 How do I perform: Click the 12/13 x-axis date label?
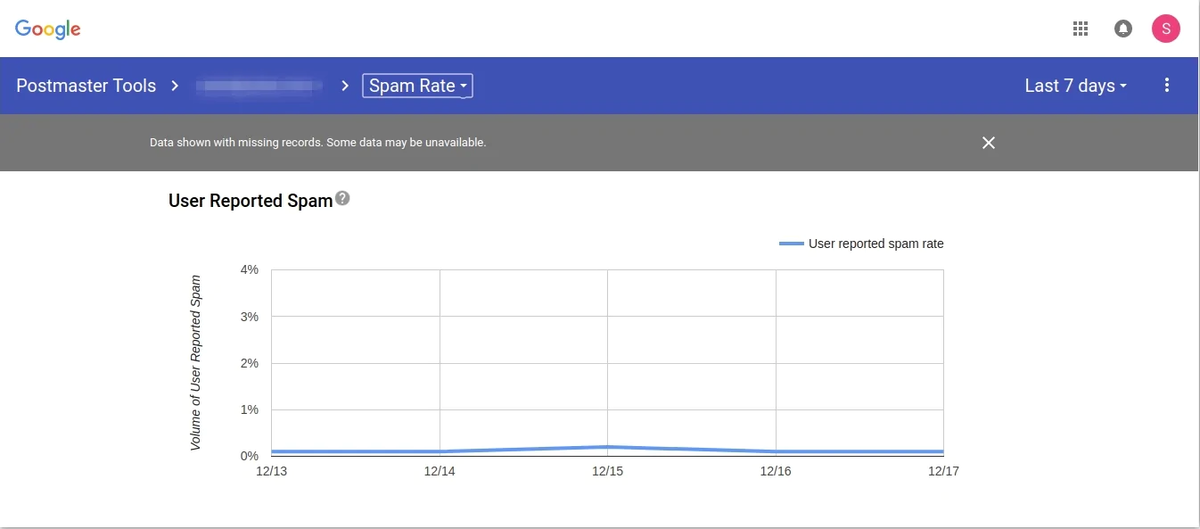[271, 471]
